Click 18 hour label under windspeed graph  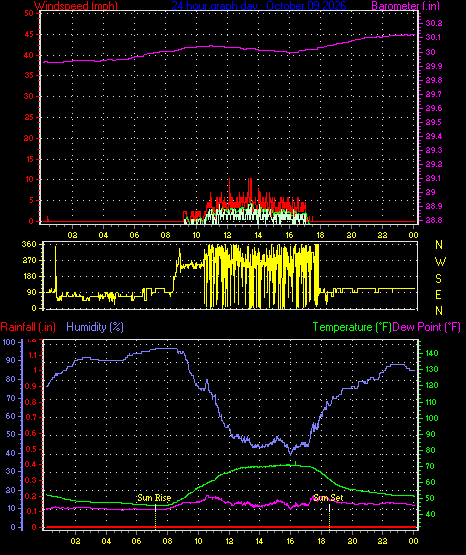point(320,235)
